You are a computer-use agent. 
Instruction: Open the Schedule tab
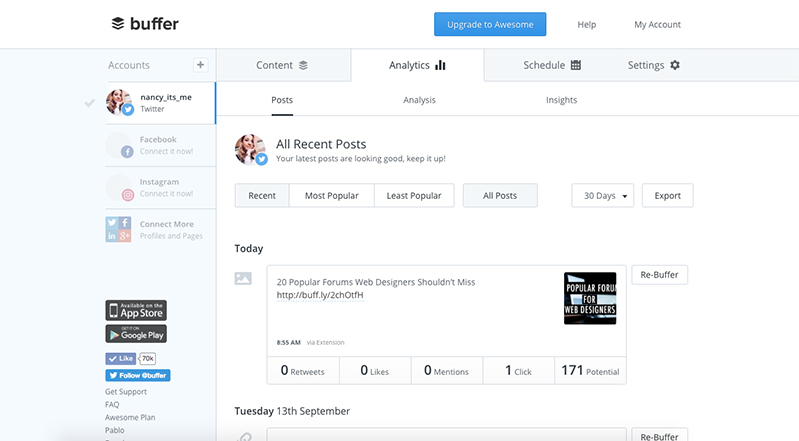[552, 65]
